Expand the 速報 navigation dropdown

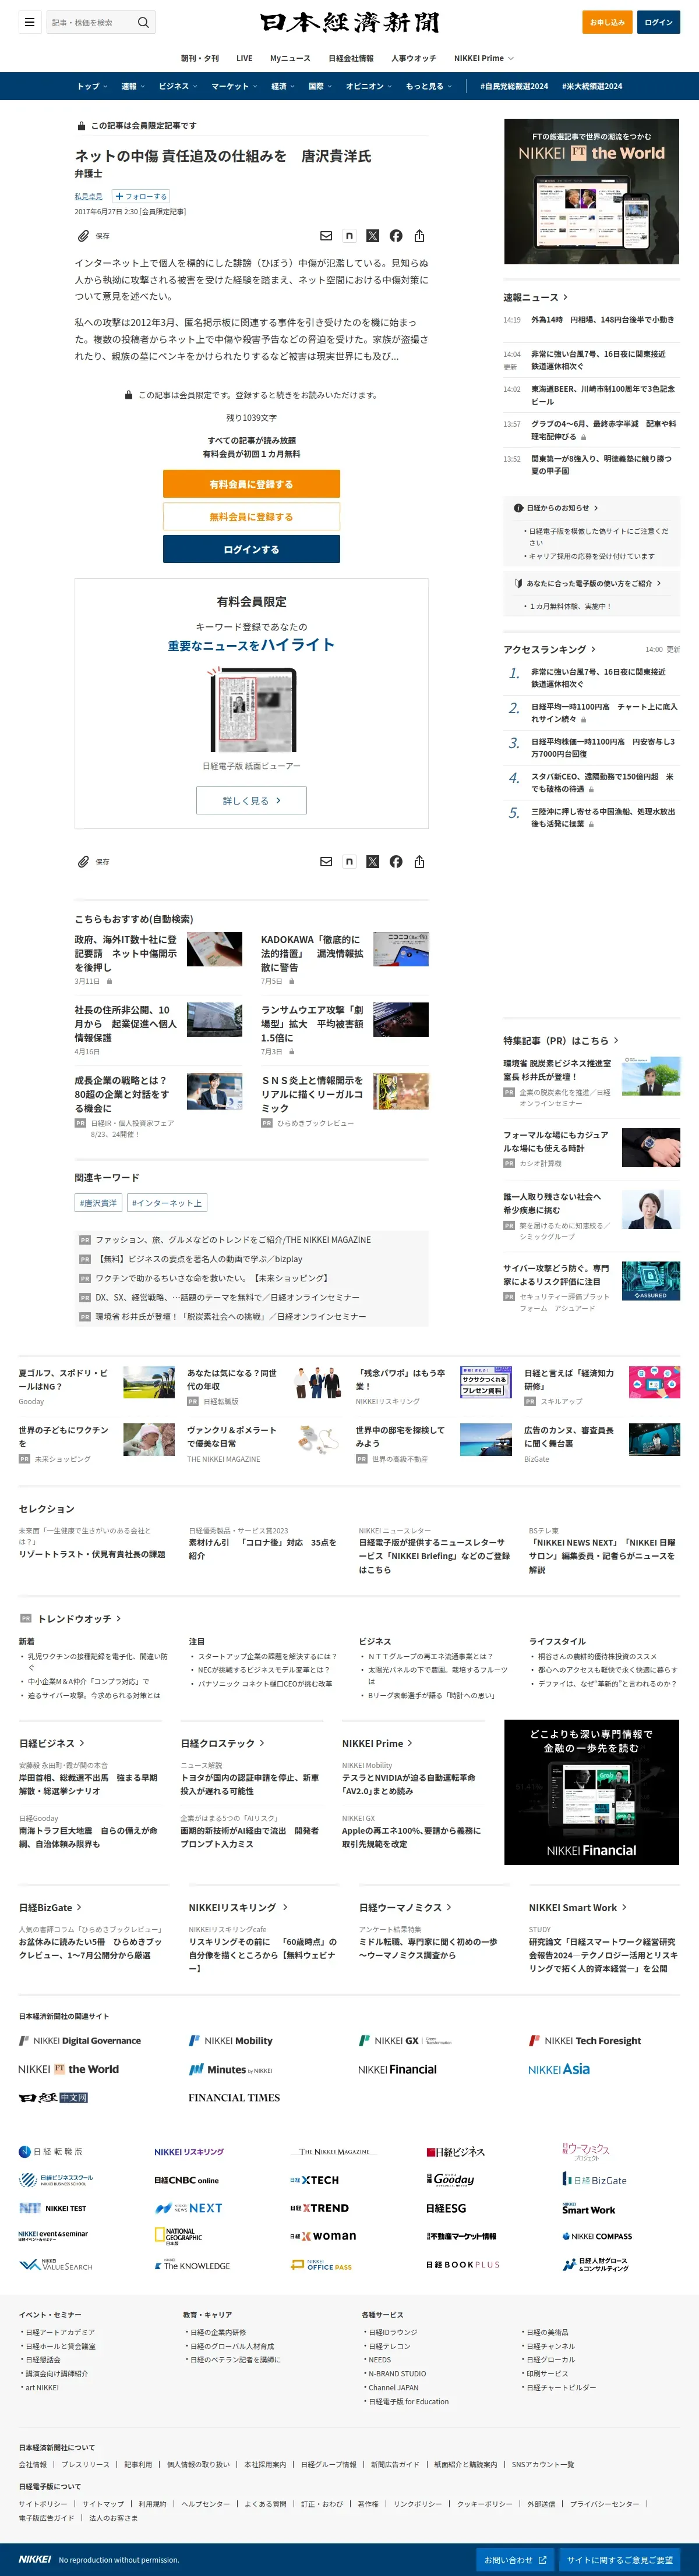133,86
